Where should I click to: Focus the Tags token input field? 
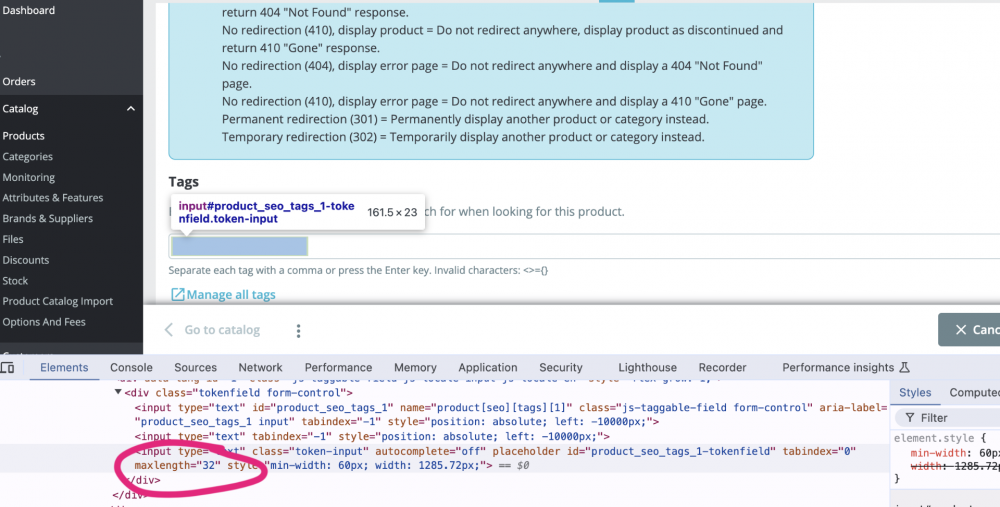pyautogui.click(x=584, y=246)
